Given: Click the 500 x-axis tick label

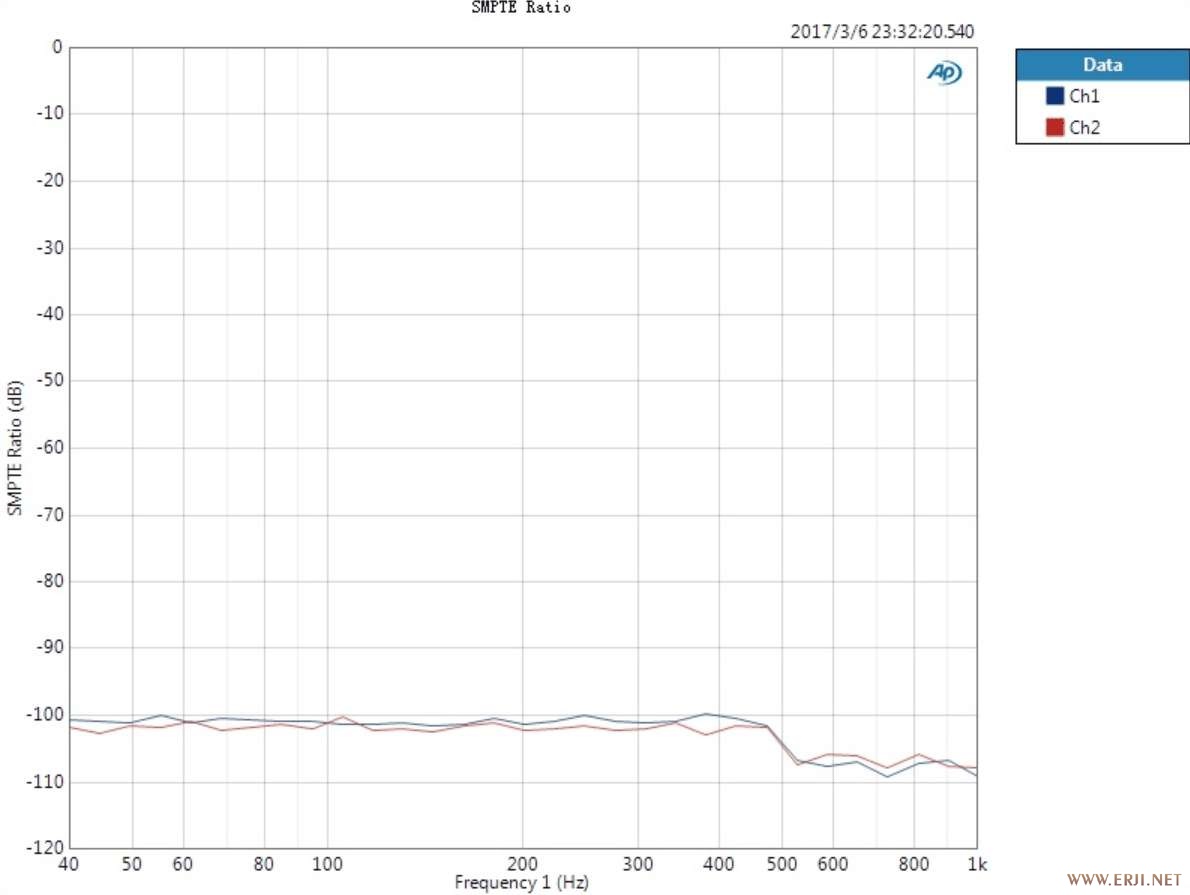Looking at the screenshot, I should [x=782, y=864].
